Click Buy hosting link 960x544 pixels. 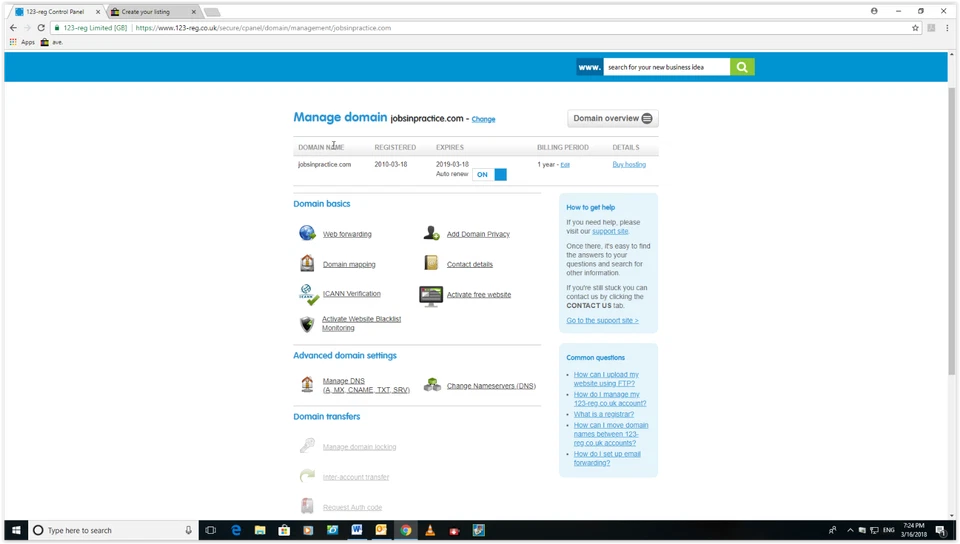tap(629, 165)
